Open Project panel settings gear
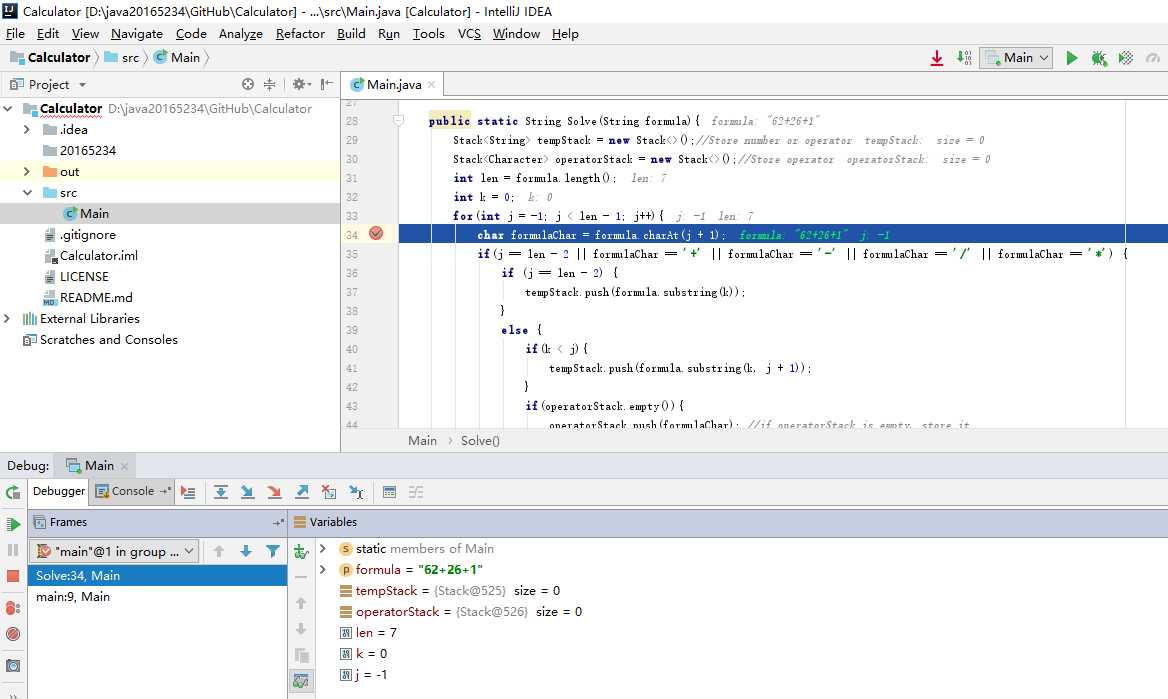This screenshot has height=699, width=1168. pos(299,84)
